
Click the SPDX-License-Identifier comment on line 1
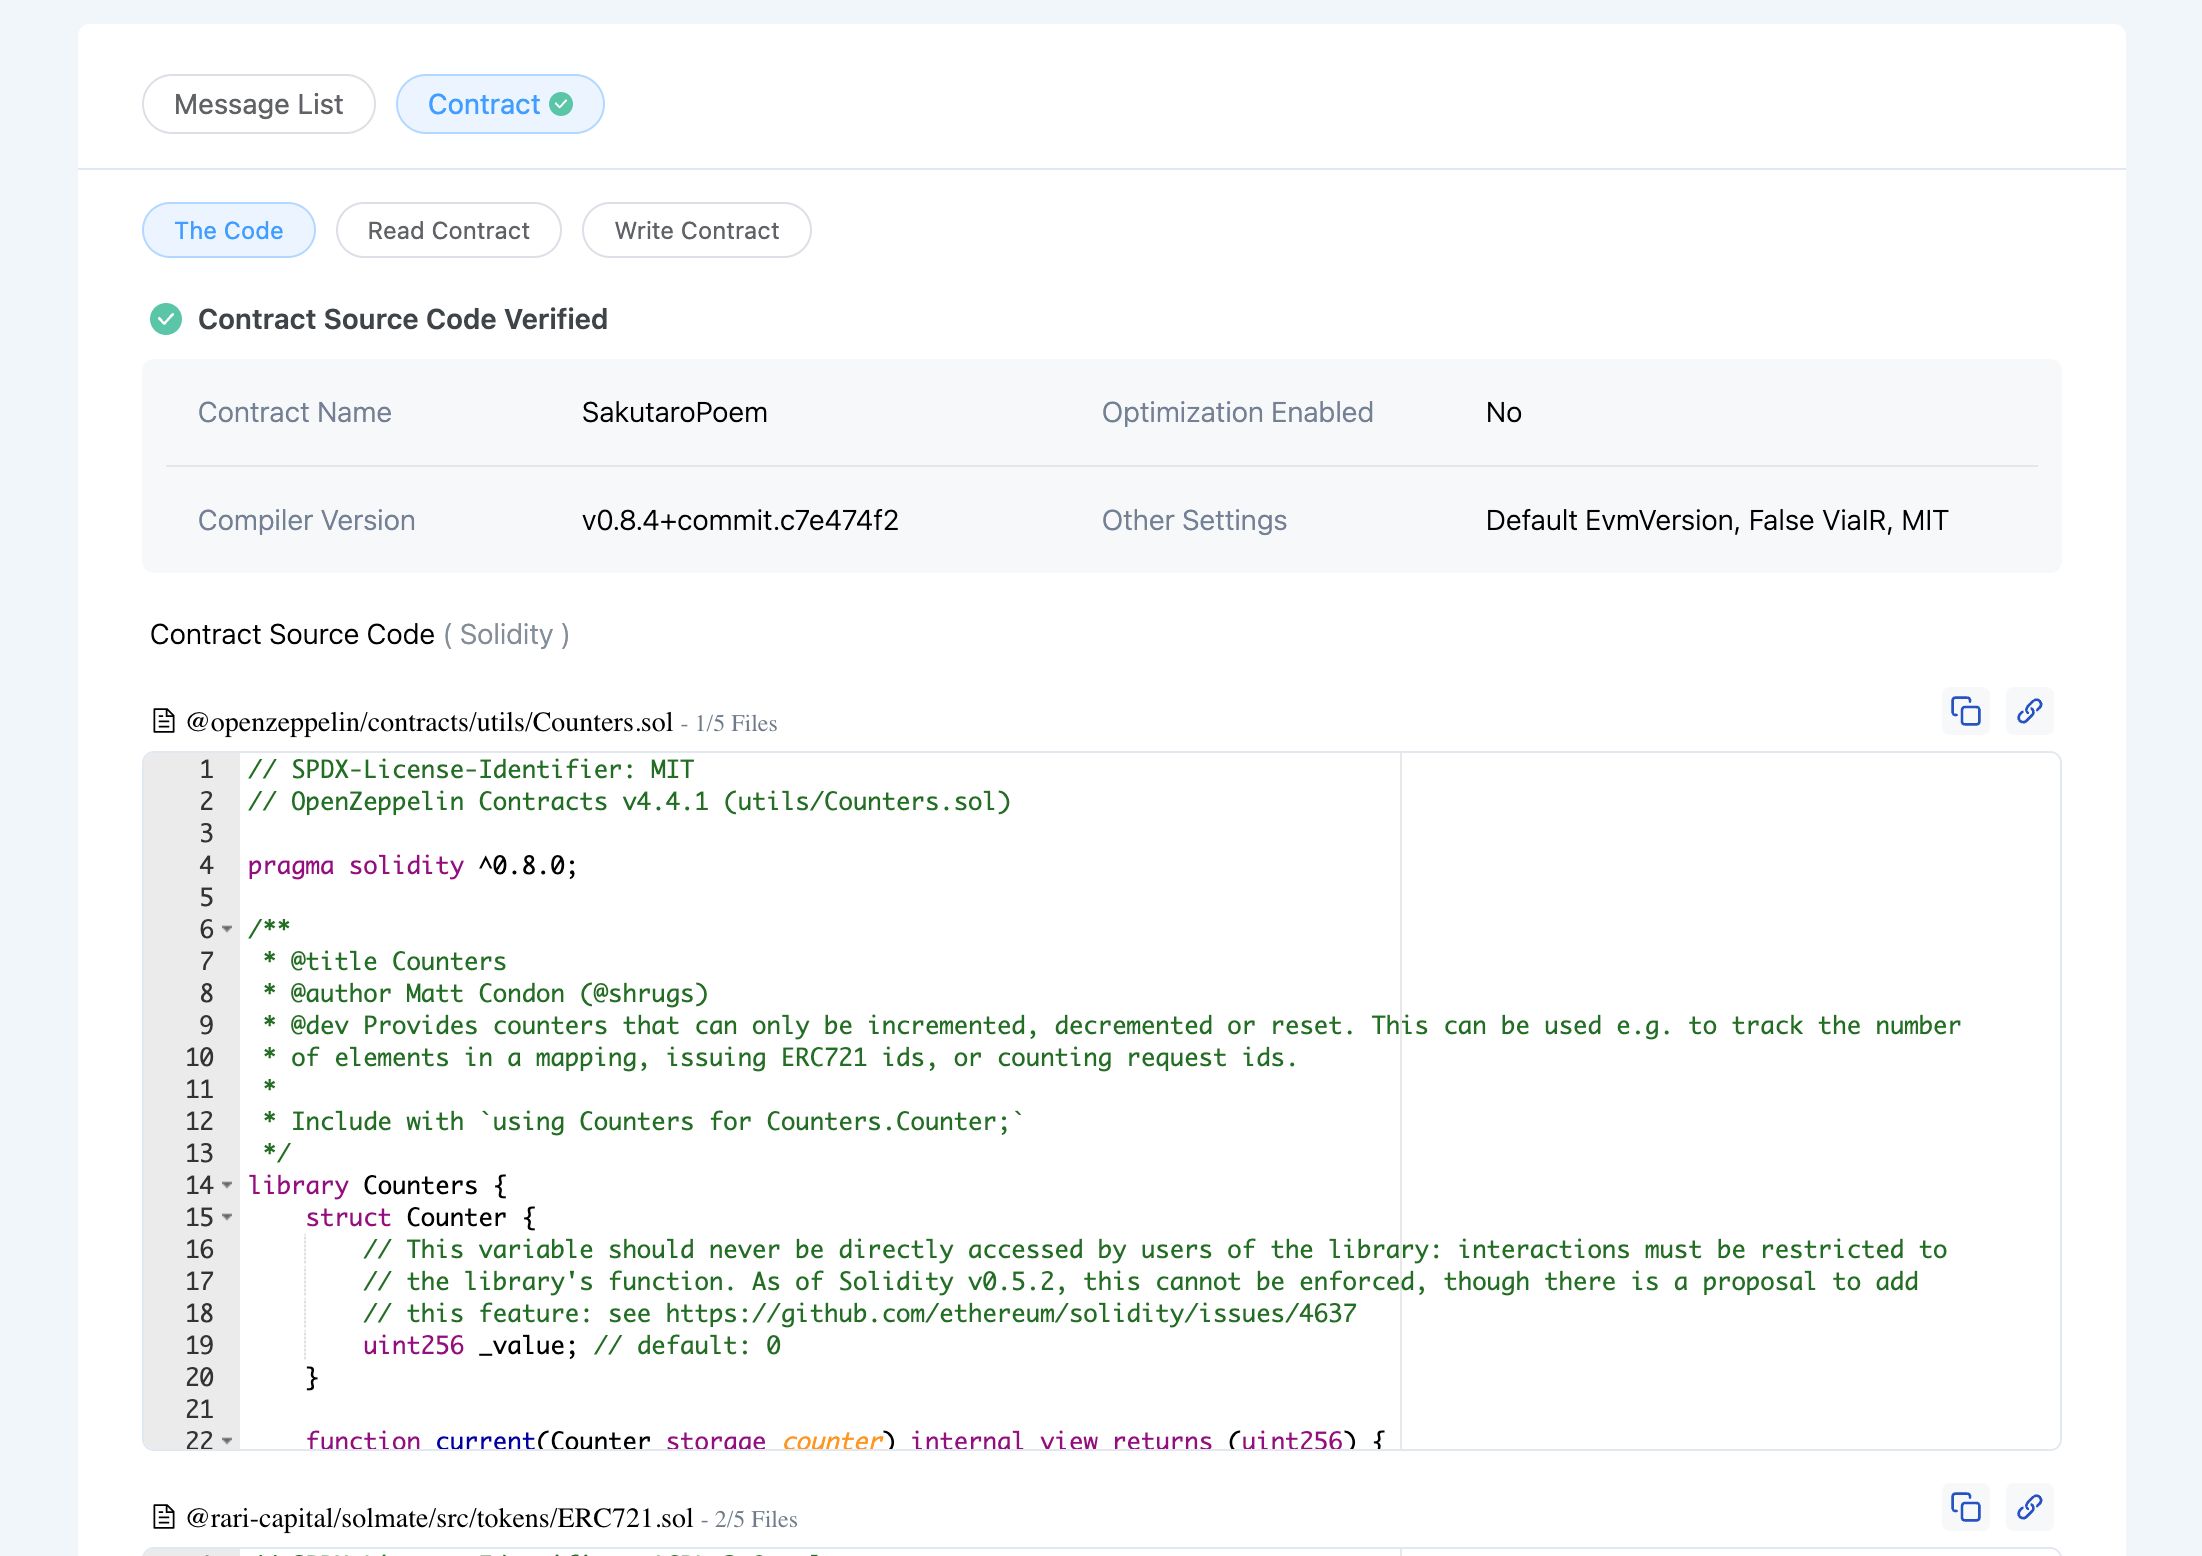(x=470, y=769)
